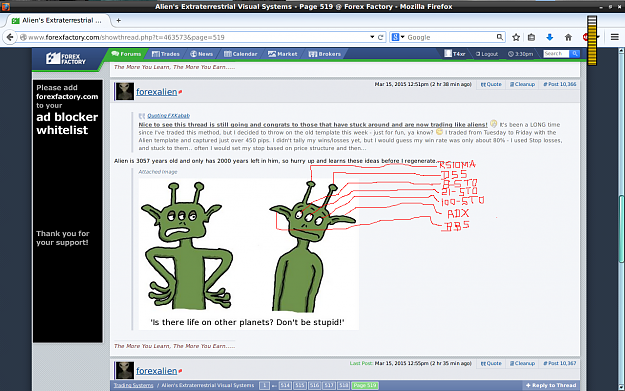Viewport: 625px width, 391px height.
Task: Go to thread page 517
Action: 329,385
